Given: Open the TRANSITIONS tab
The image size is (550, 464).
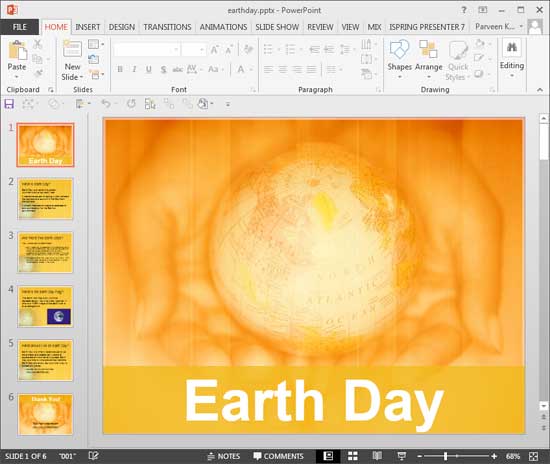Looking at the screenshot, I should (167, 27).
